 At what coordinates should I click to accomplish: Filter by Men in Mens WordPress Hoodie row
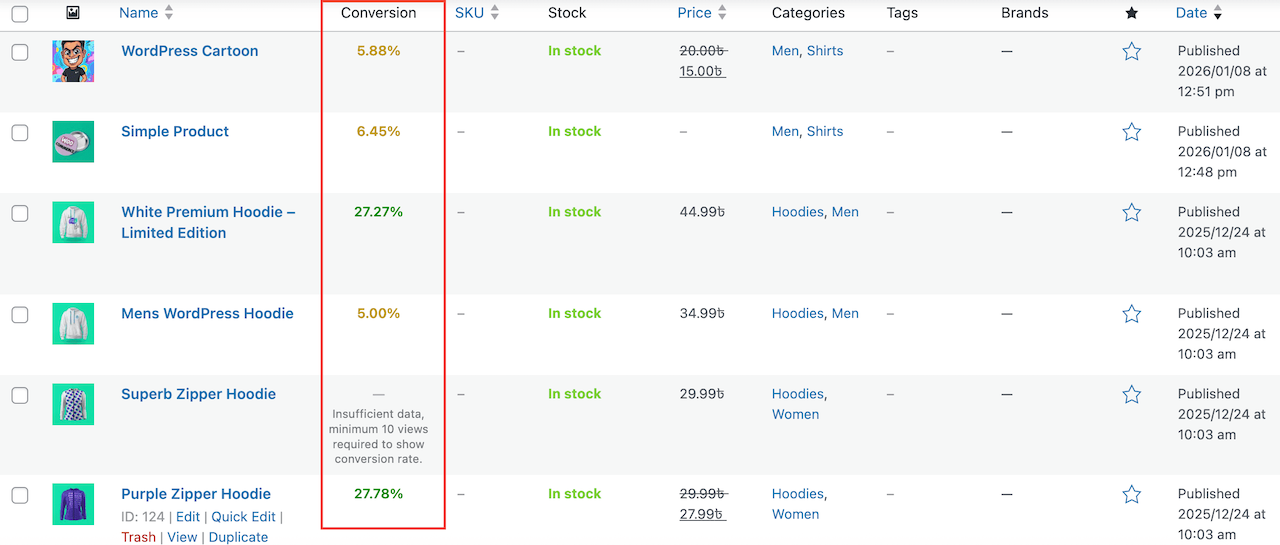pyautogui.click(x=845, y=313)
